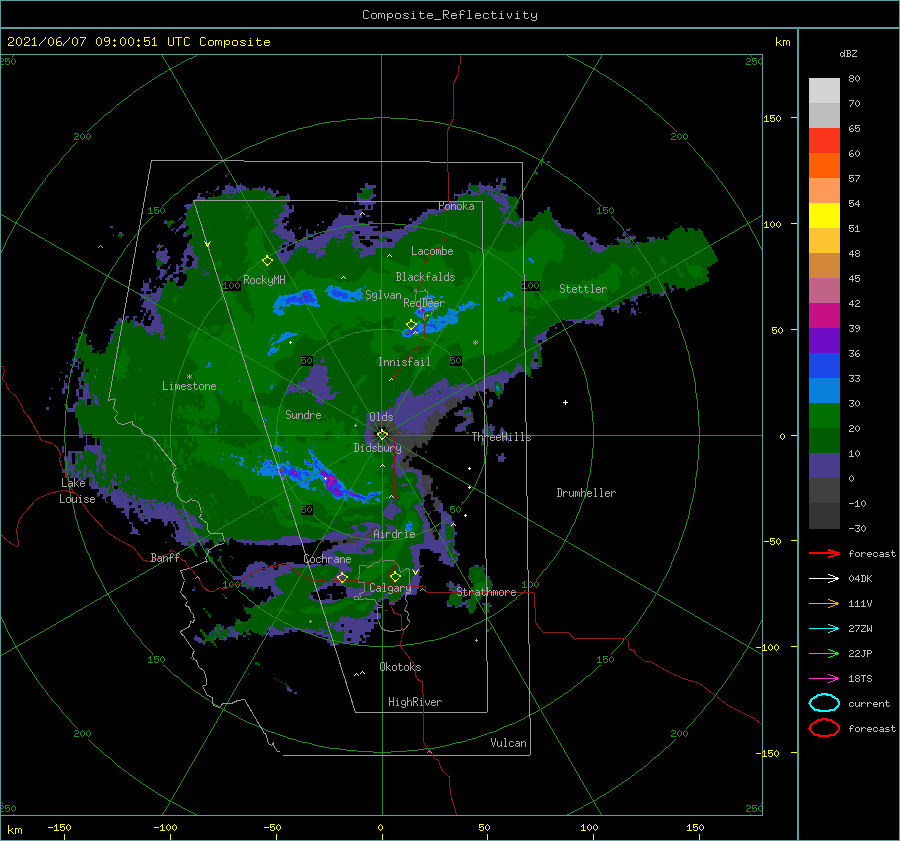Click the Didsbury label
Screen dimensions: 900x841
point(378,448)
